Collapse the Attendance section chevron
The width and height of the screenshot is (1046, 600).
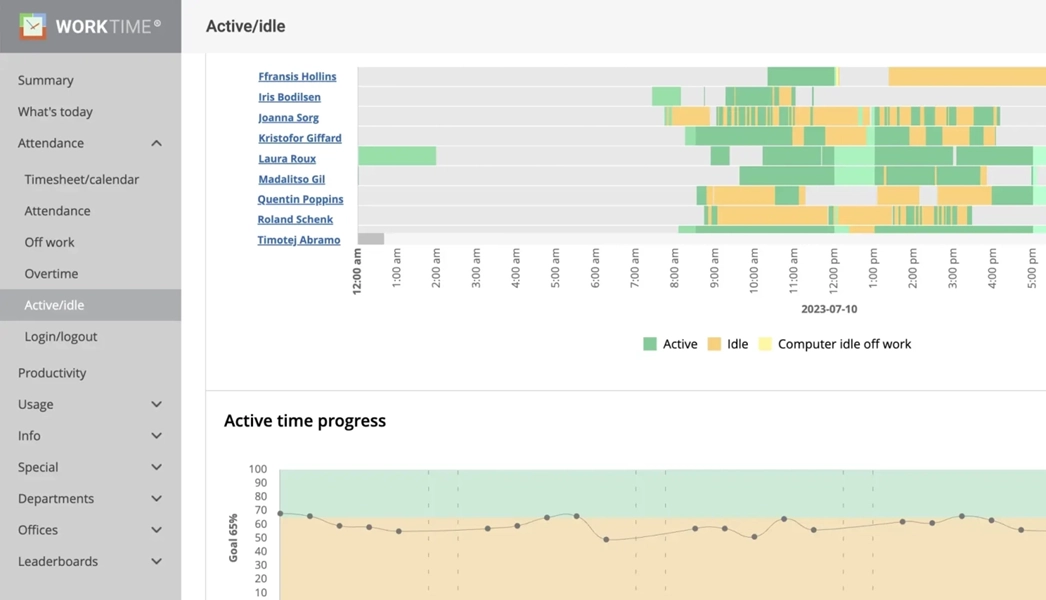(x=156, y=144)
